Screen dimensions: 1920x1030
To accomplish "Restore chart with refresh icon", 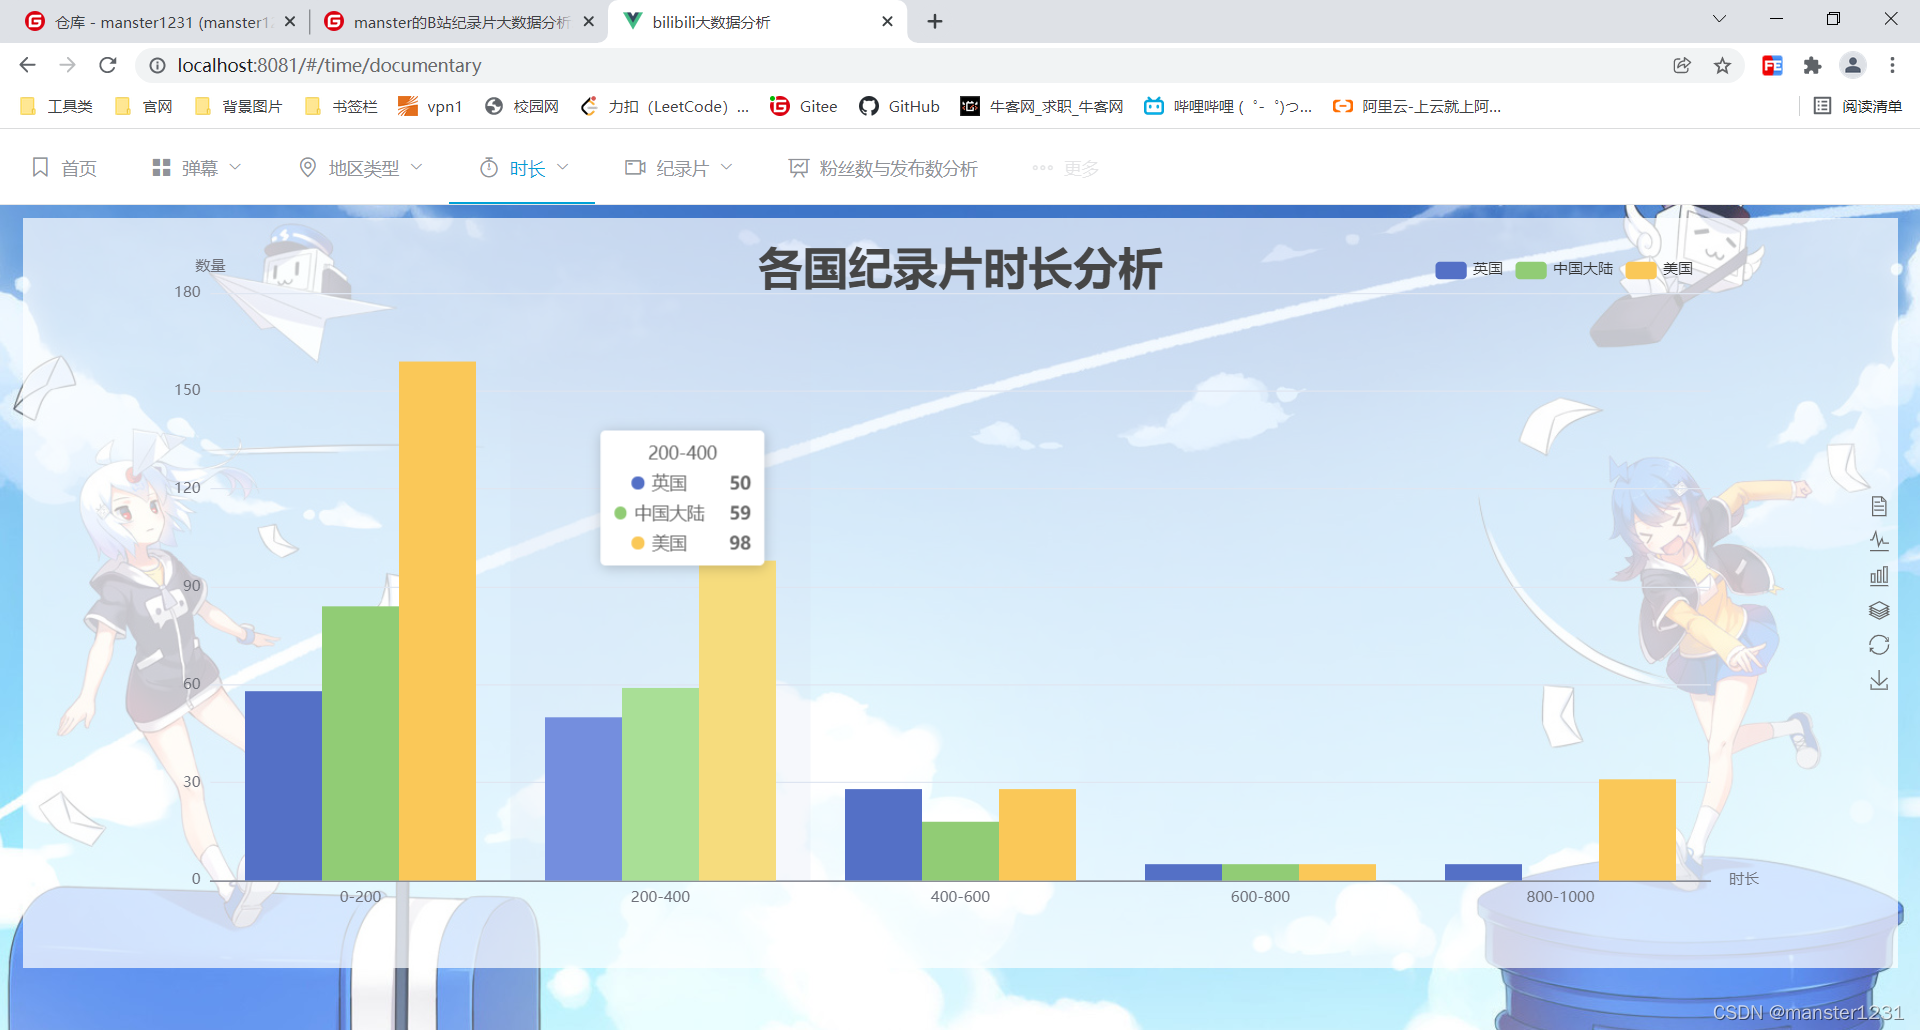I will coord(1879,645).
